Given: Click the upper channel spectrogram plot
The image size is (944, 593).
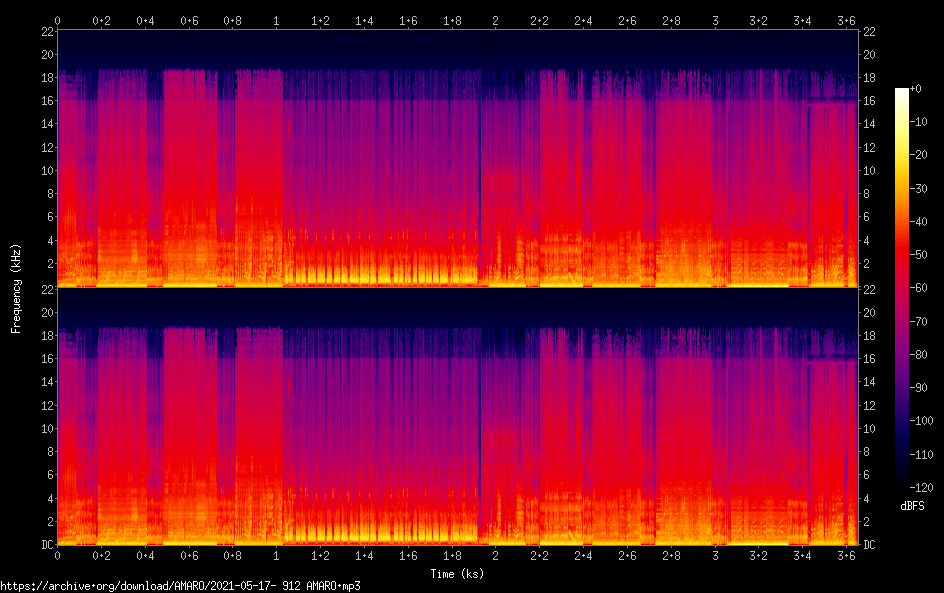Looking at the screenshot, I should [458, 158].
